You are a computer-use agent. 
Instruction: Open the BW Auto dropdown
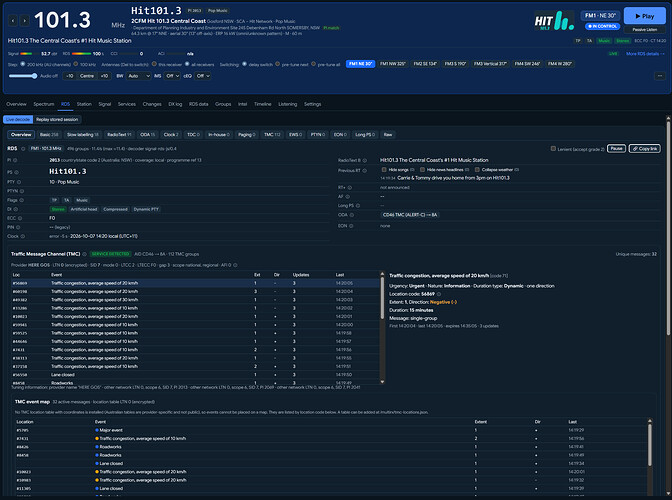(x=139, y=76)
